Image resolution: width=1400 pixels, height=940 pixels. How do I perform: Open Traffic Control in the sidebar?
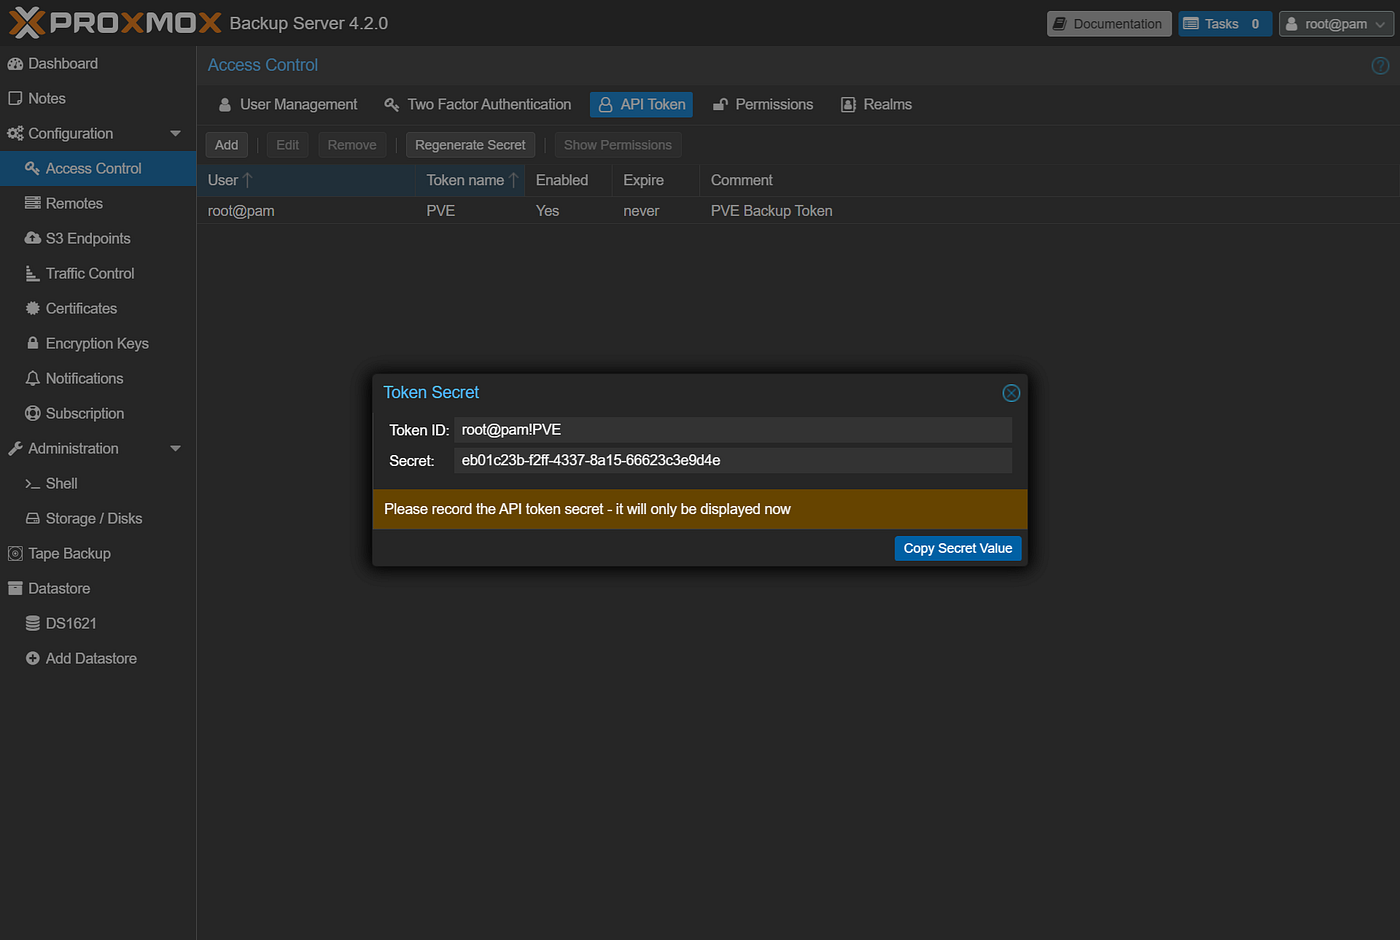[98, 274]
